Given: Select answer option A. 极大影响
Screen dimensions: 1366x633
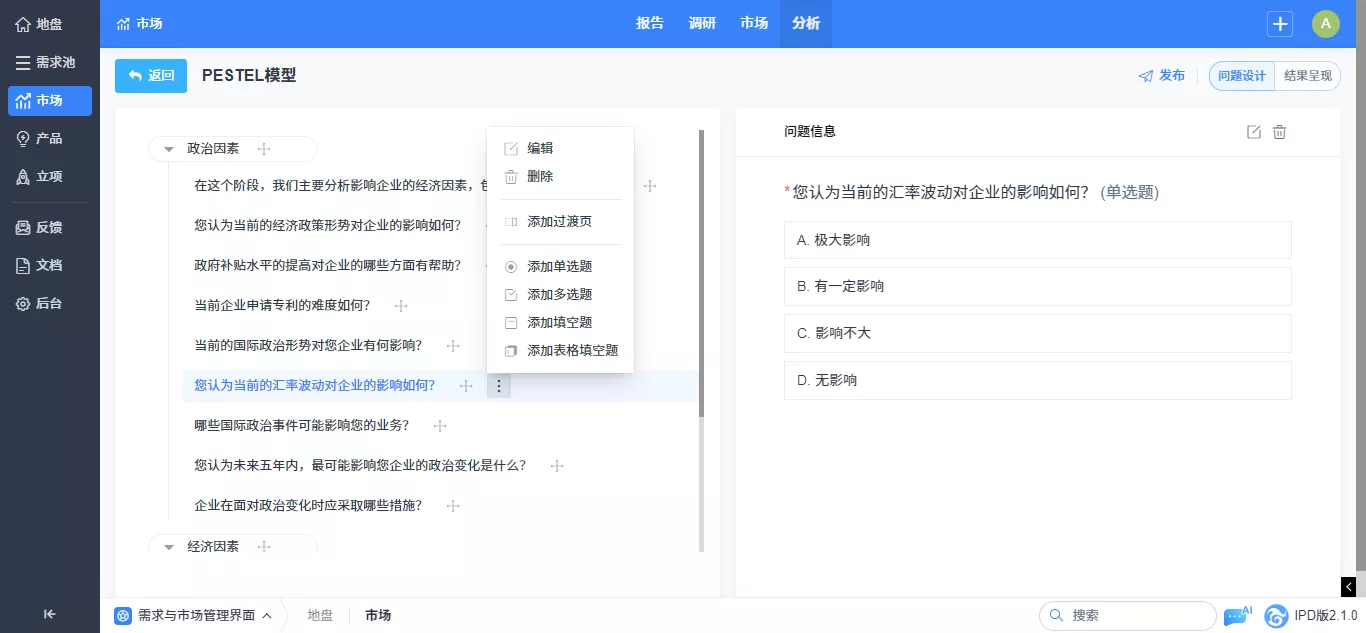Looking at the screenshot, I should (1038, 240).
